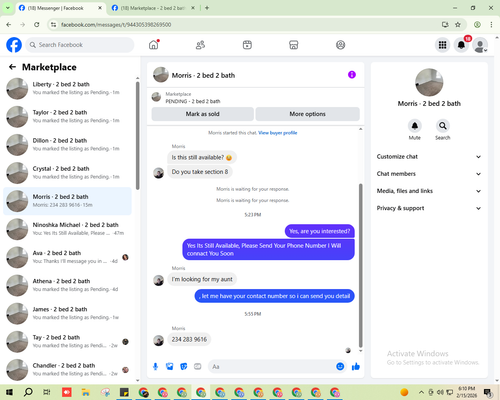Open Liberty - 2 bed 2 bath chat

tap(68, 88)
